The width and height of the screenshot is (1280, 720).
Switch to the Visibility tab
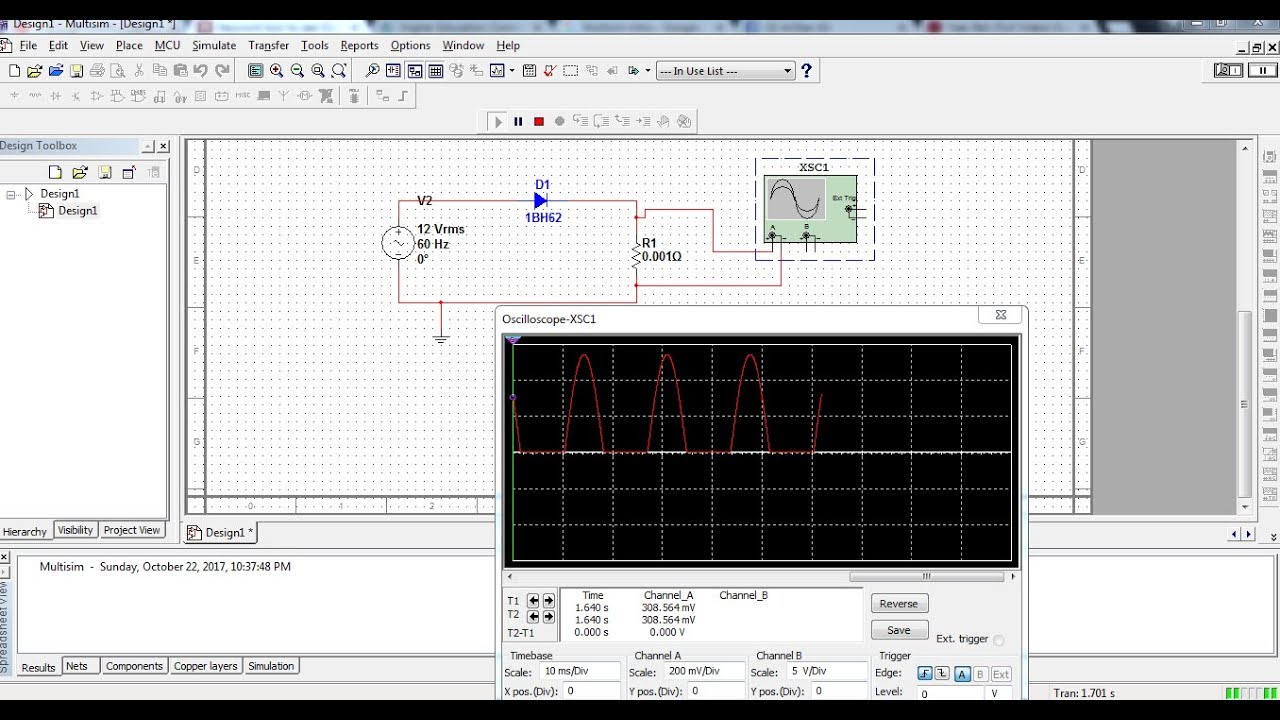coord(75,530)
